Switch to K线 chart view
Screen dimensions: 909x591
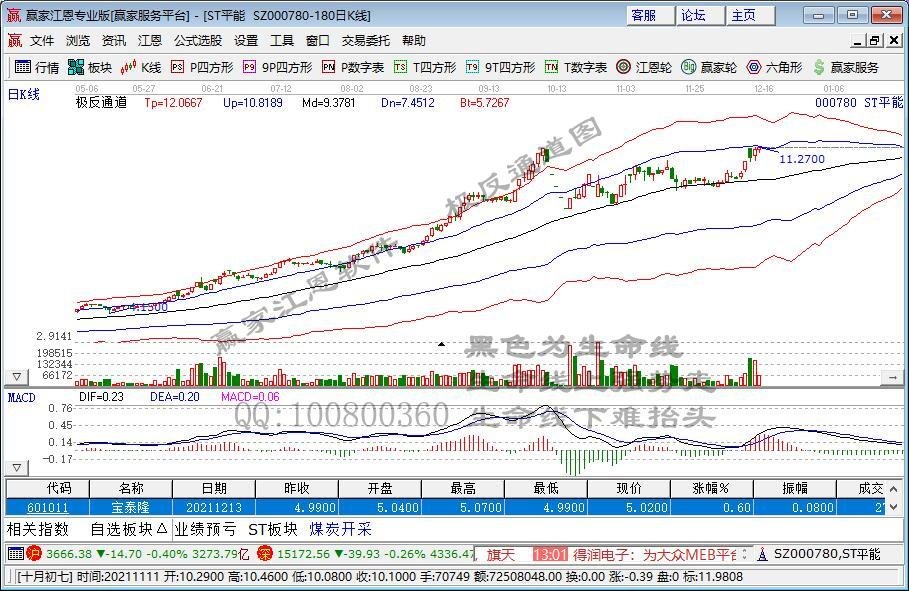(x=140, y=67)
